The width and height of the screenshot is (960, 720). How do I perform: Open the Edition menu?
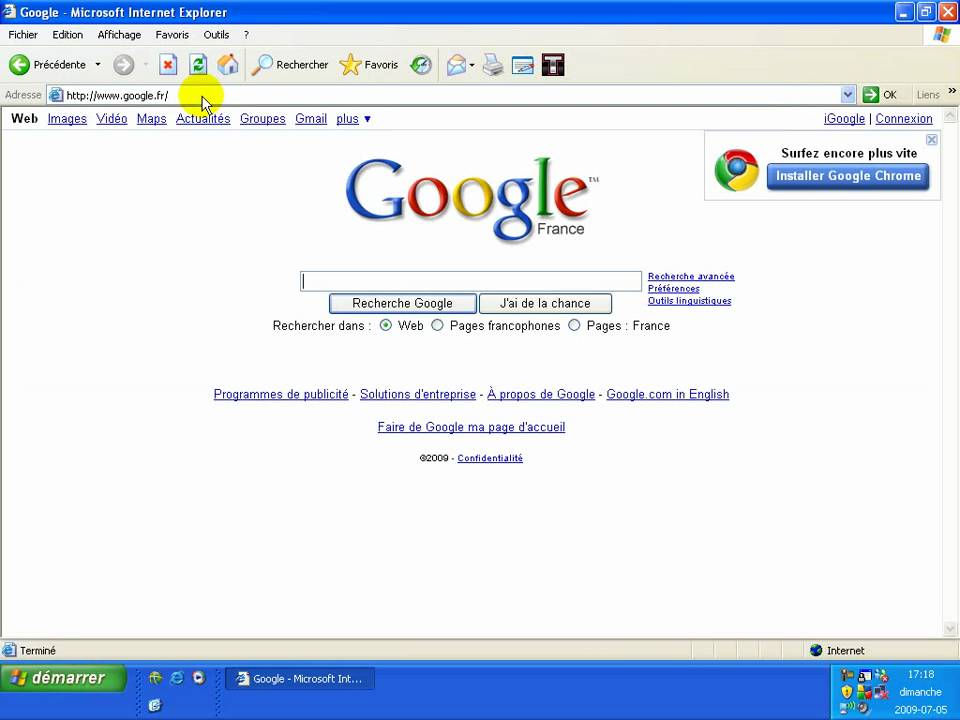[67, 35]
